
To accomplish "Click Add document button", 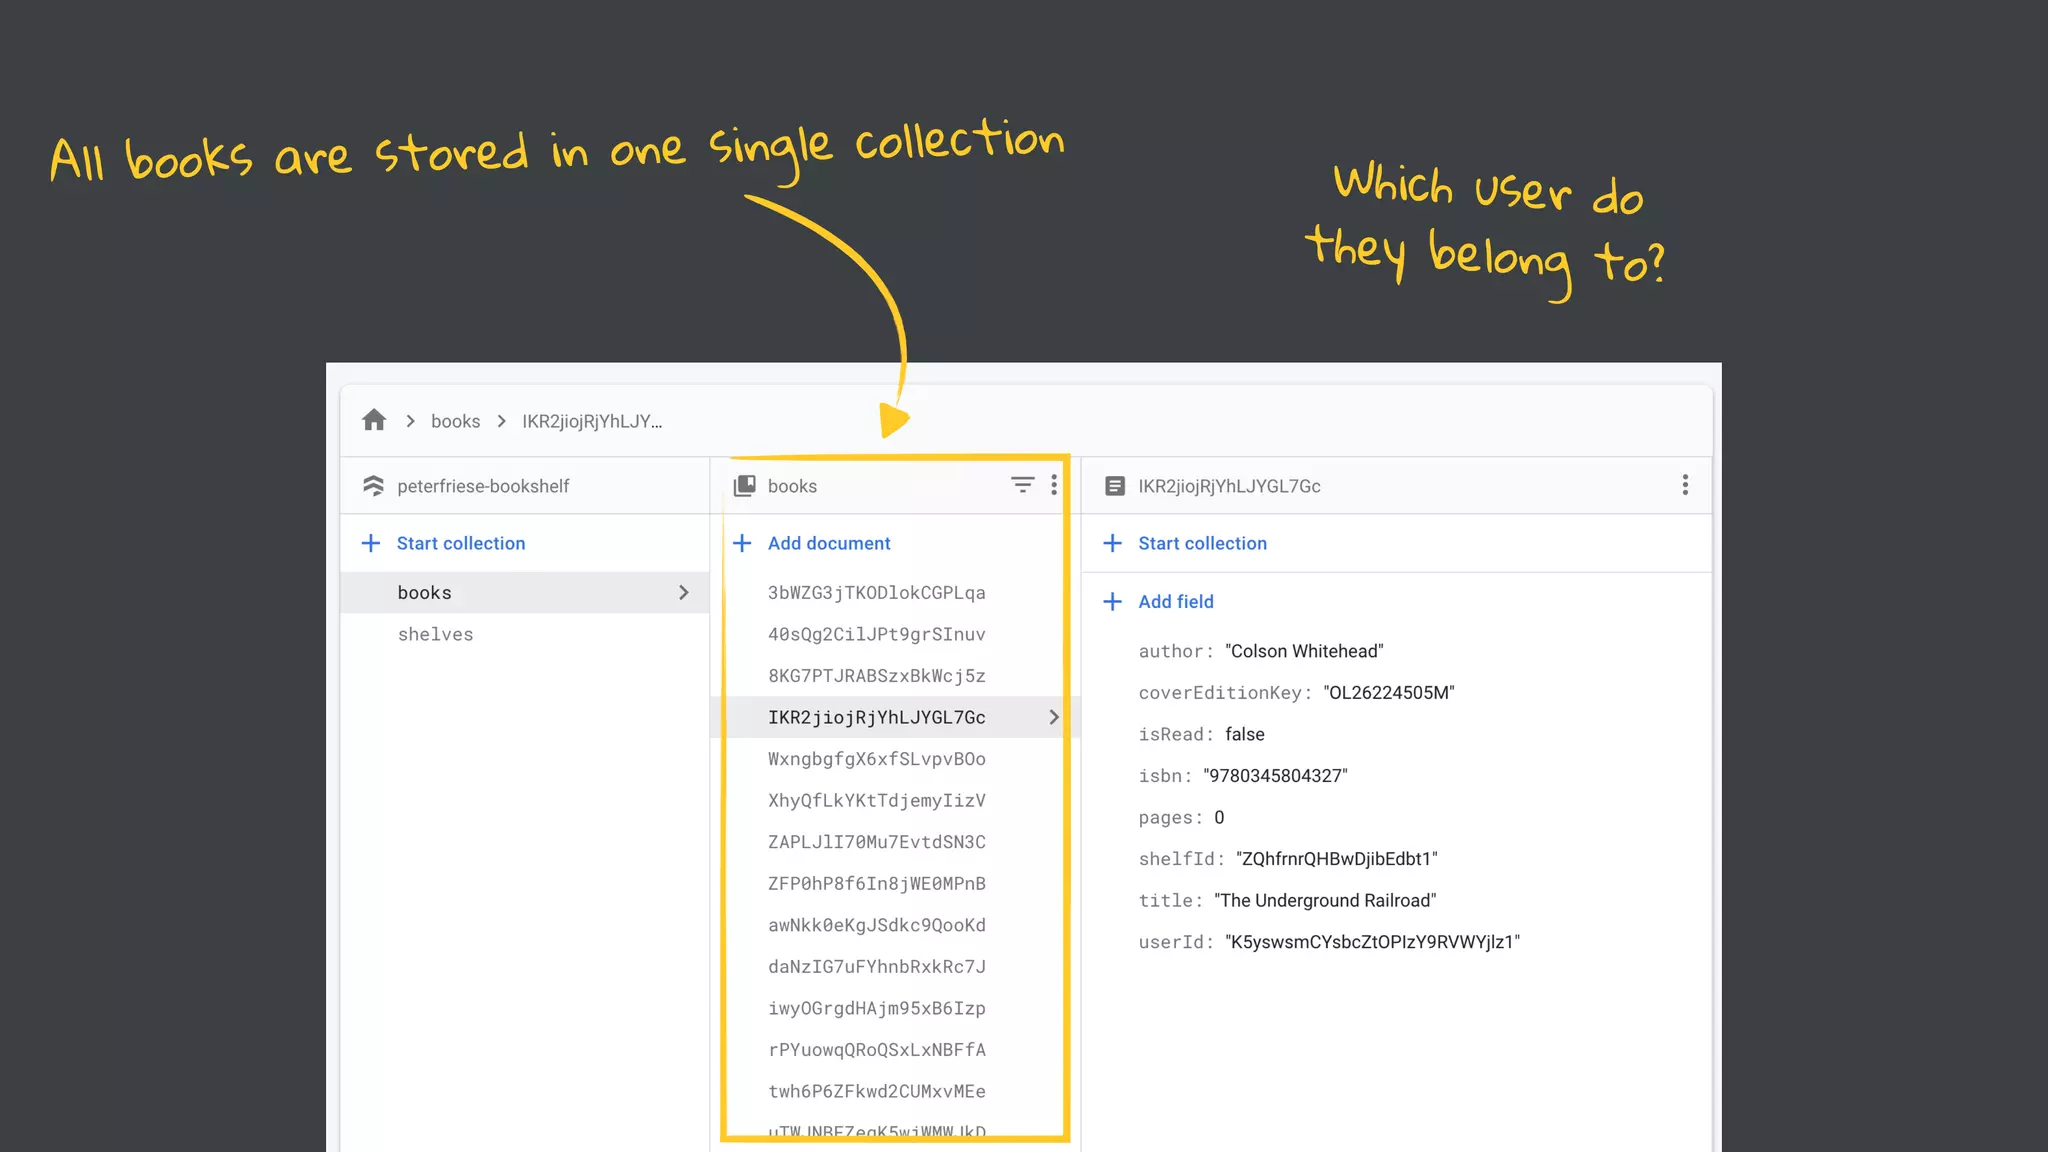I will [x=828, y=543].
